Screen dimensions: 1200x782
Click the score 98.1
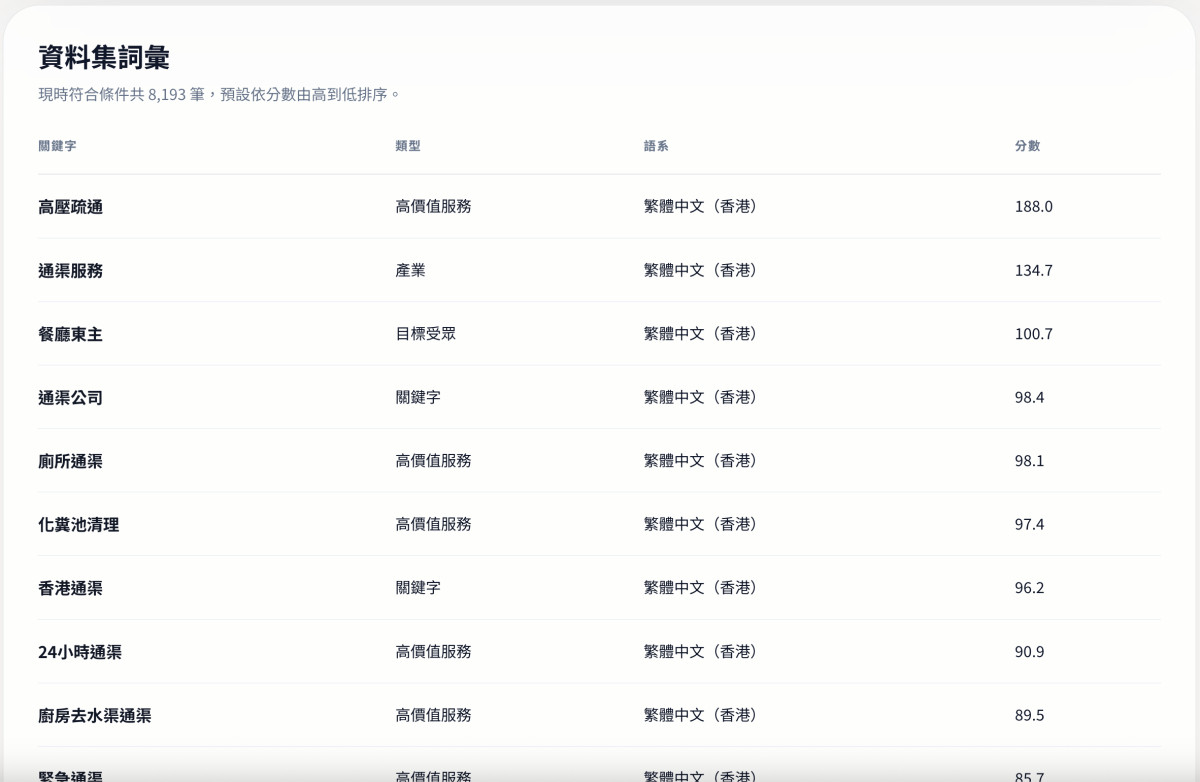coord(1030,461)
